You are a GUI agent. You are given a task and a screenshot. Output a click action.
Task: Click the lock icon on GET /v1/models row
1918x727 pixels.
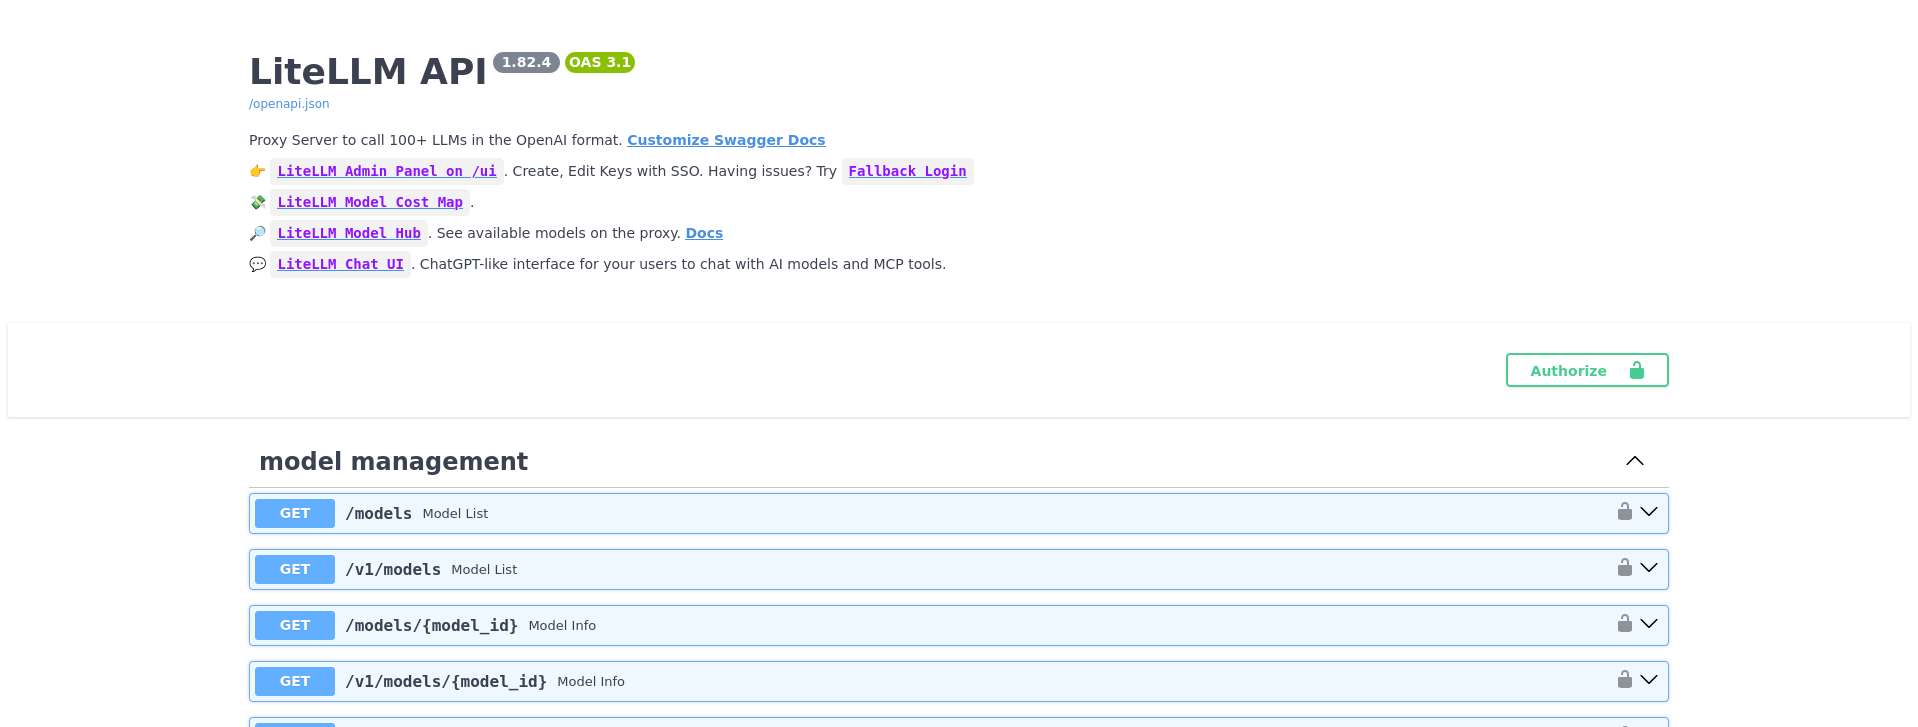click(1625, 568)
